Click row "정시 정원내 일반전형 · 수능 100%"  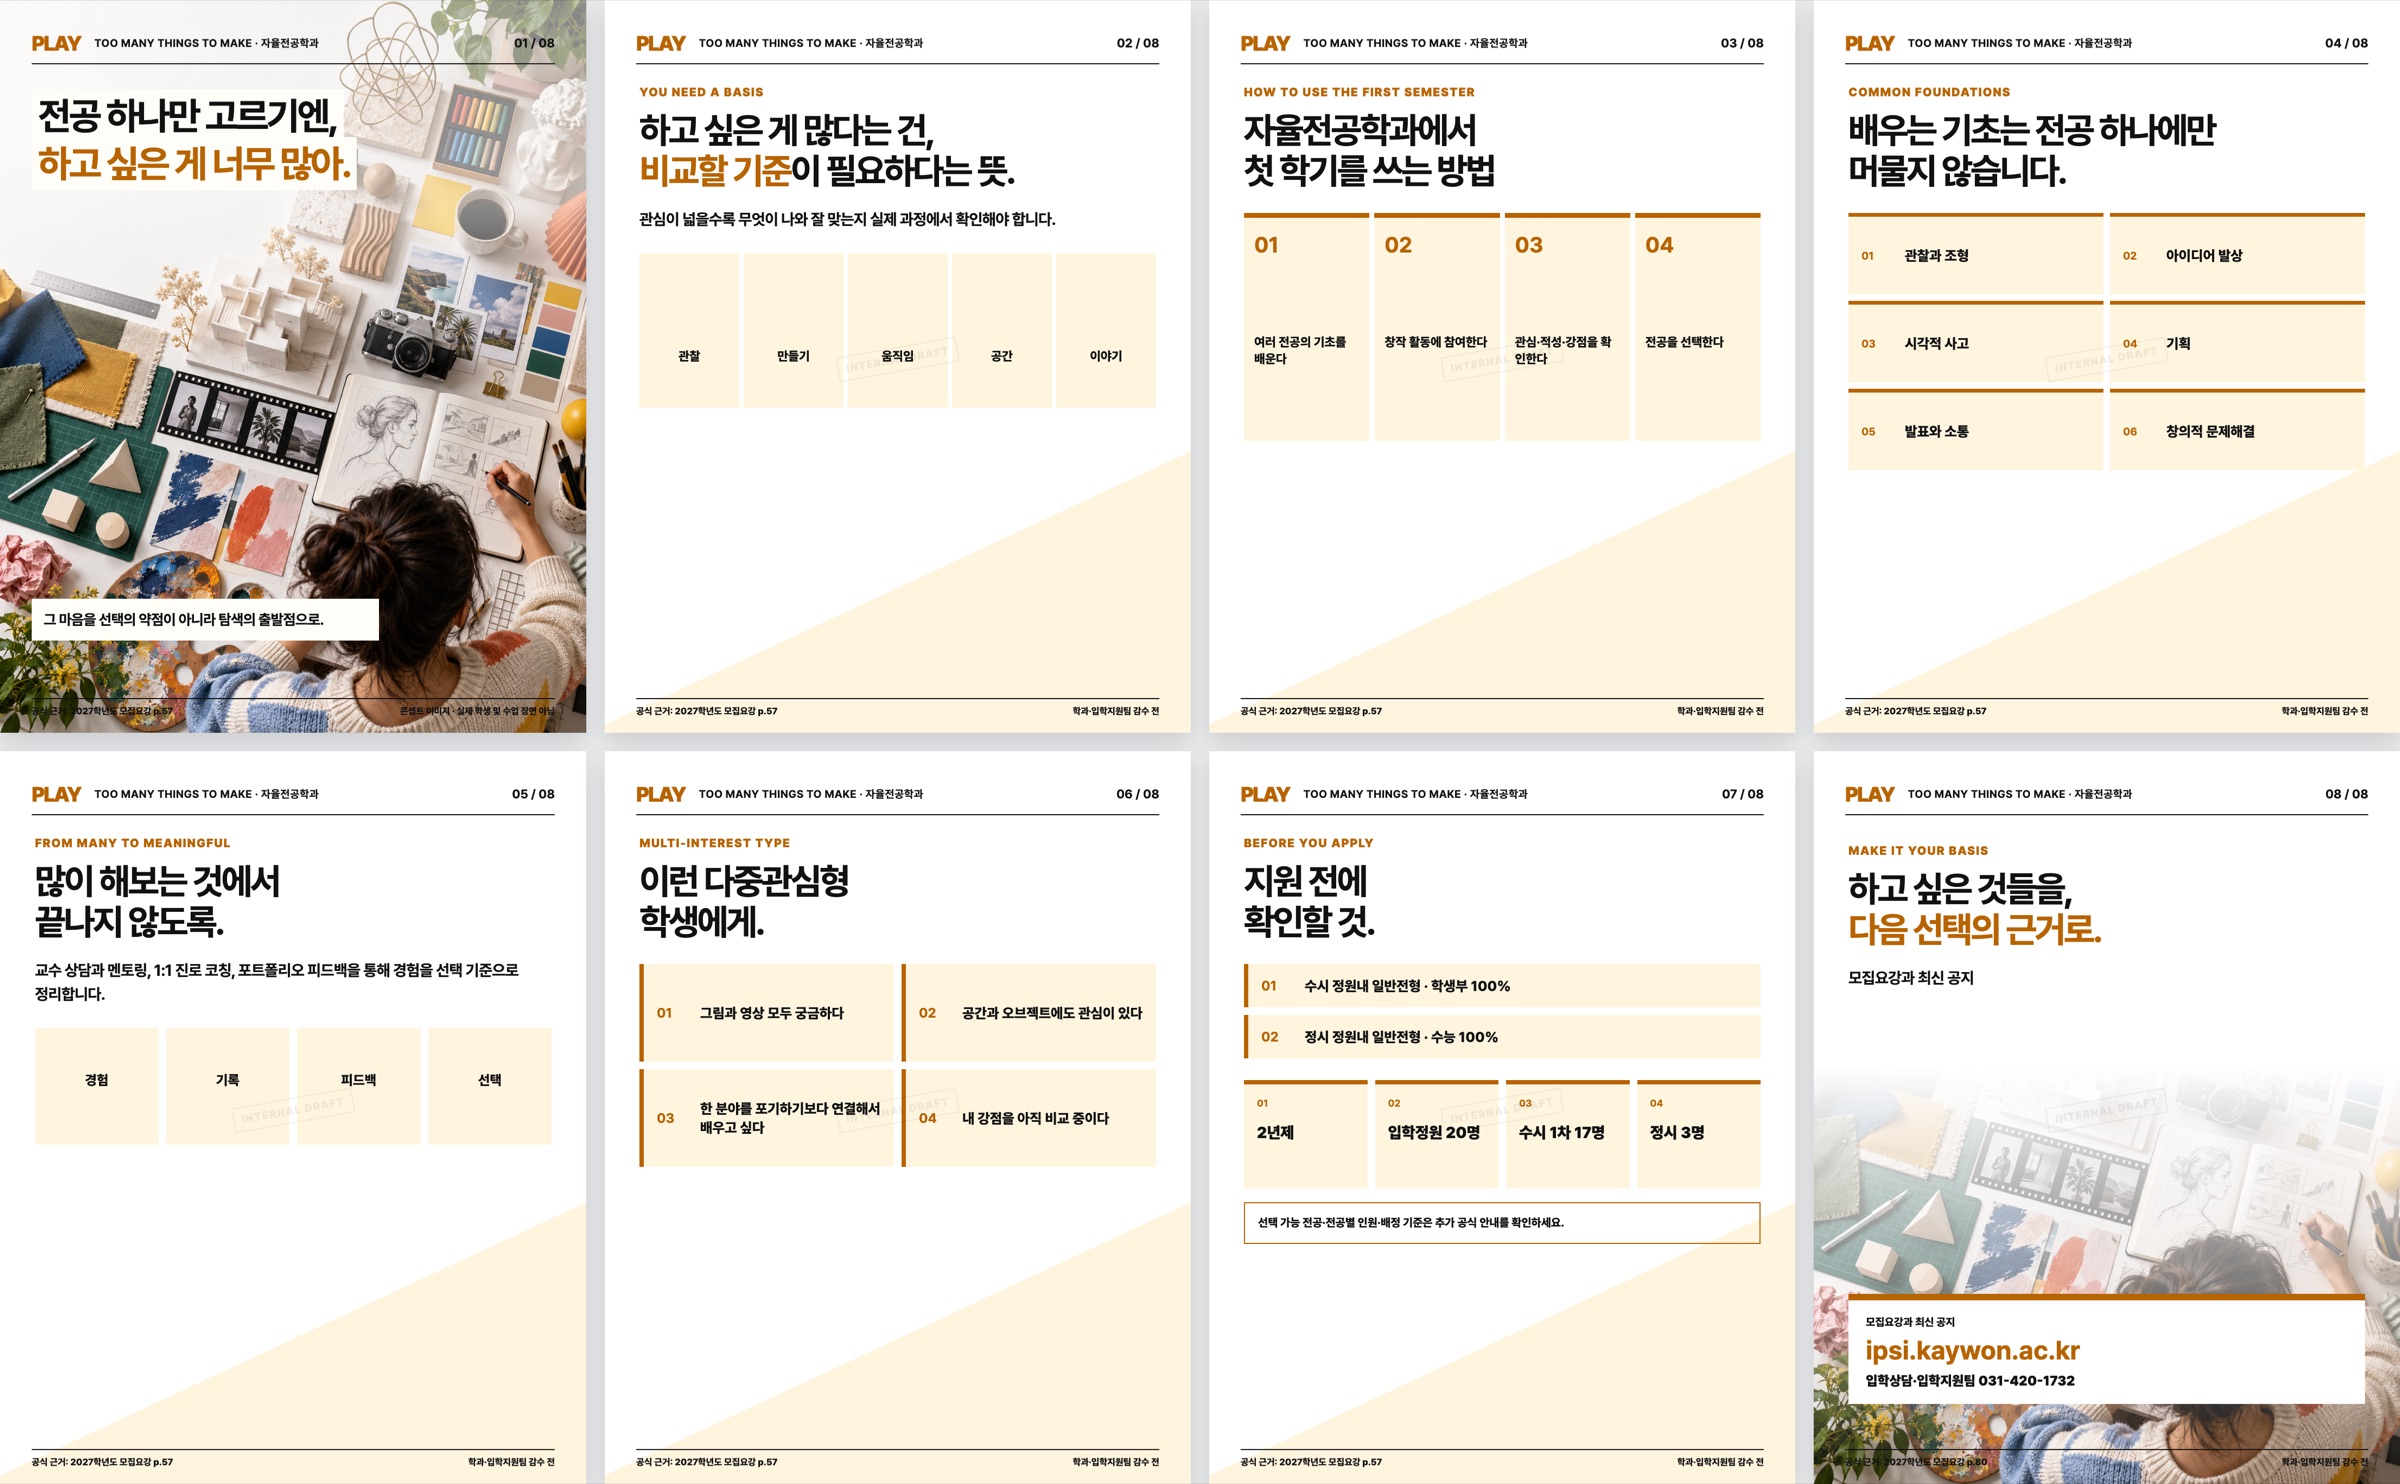(x=1502, y=1037)
